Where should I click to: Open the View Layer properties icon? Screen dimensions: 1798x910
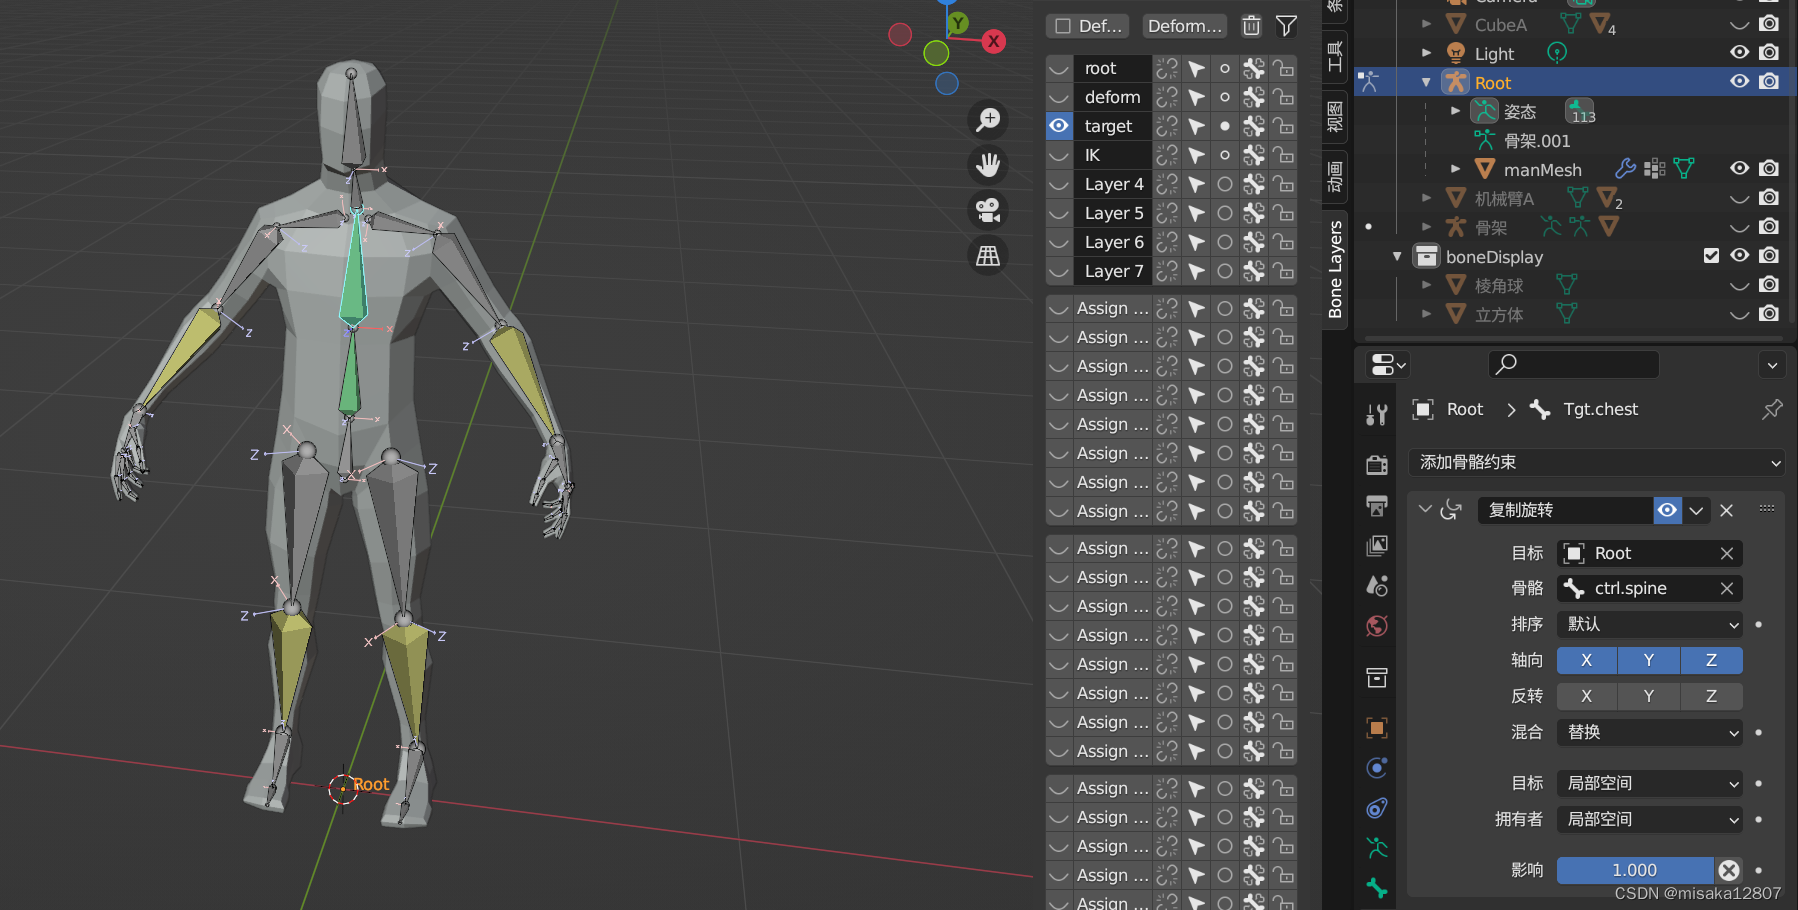pyautogui.click(x=1377, y=545)
